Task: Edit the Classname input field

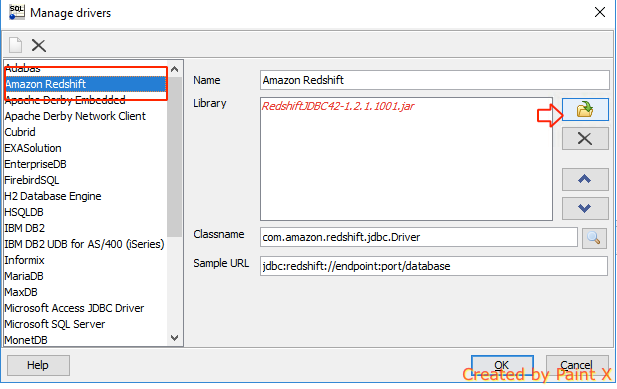Action: tap(419, 237)
